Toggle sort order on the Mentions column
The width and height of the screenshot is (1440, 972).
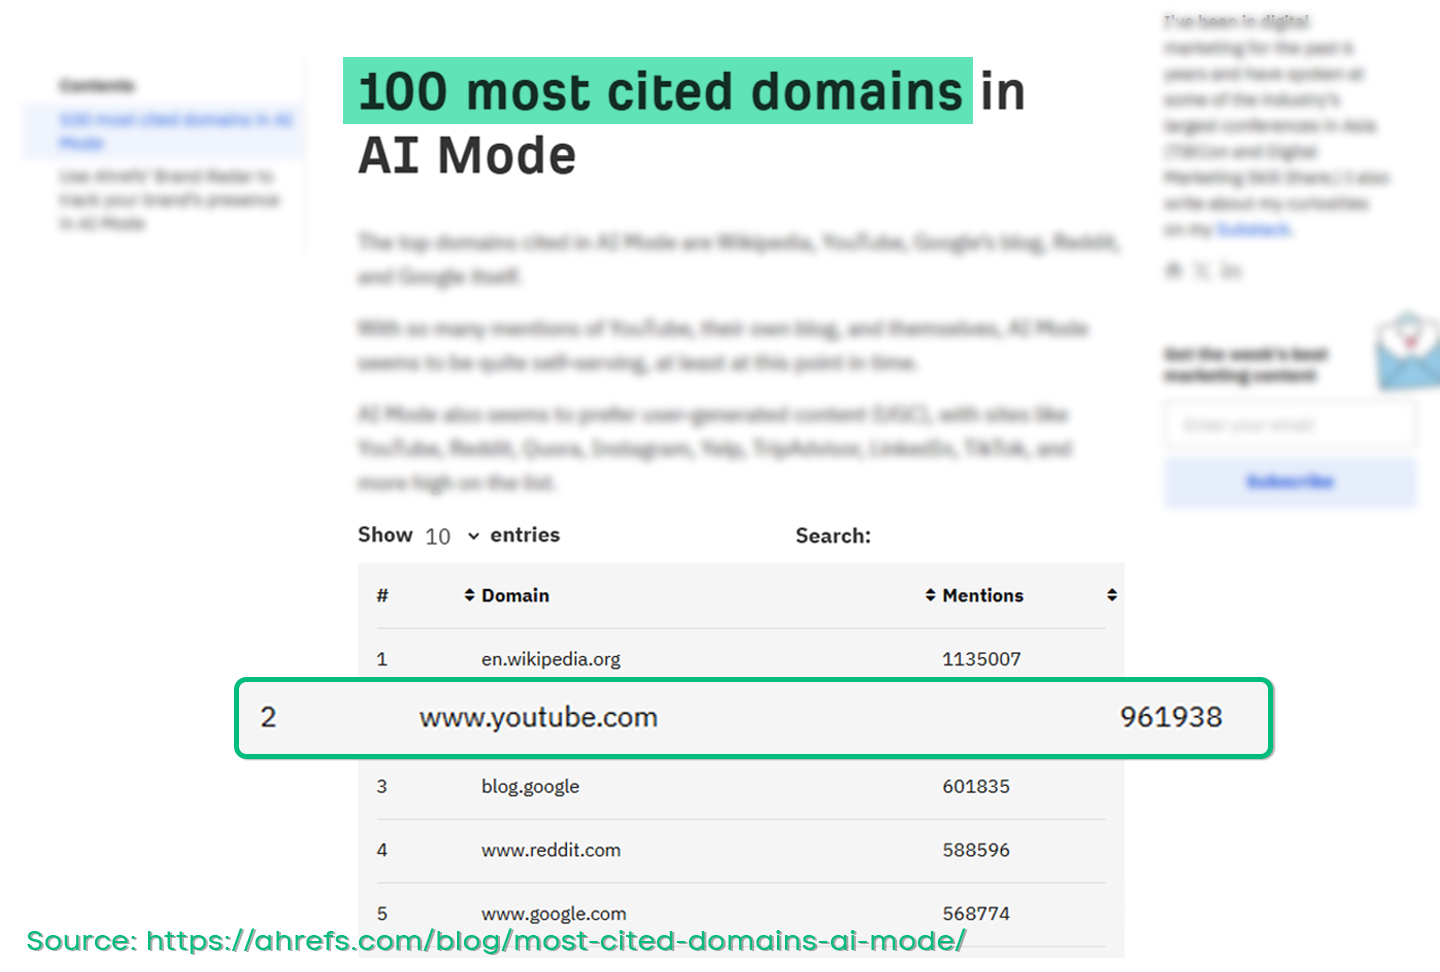point(929,595)
